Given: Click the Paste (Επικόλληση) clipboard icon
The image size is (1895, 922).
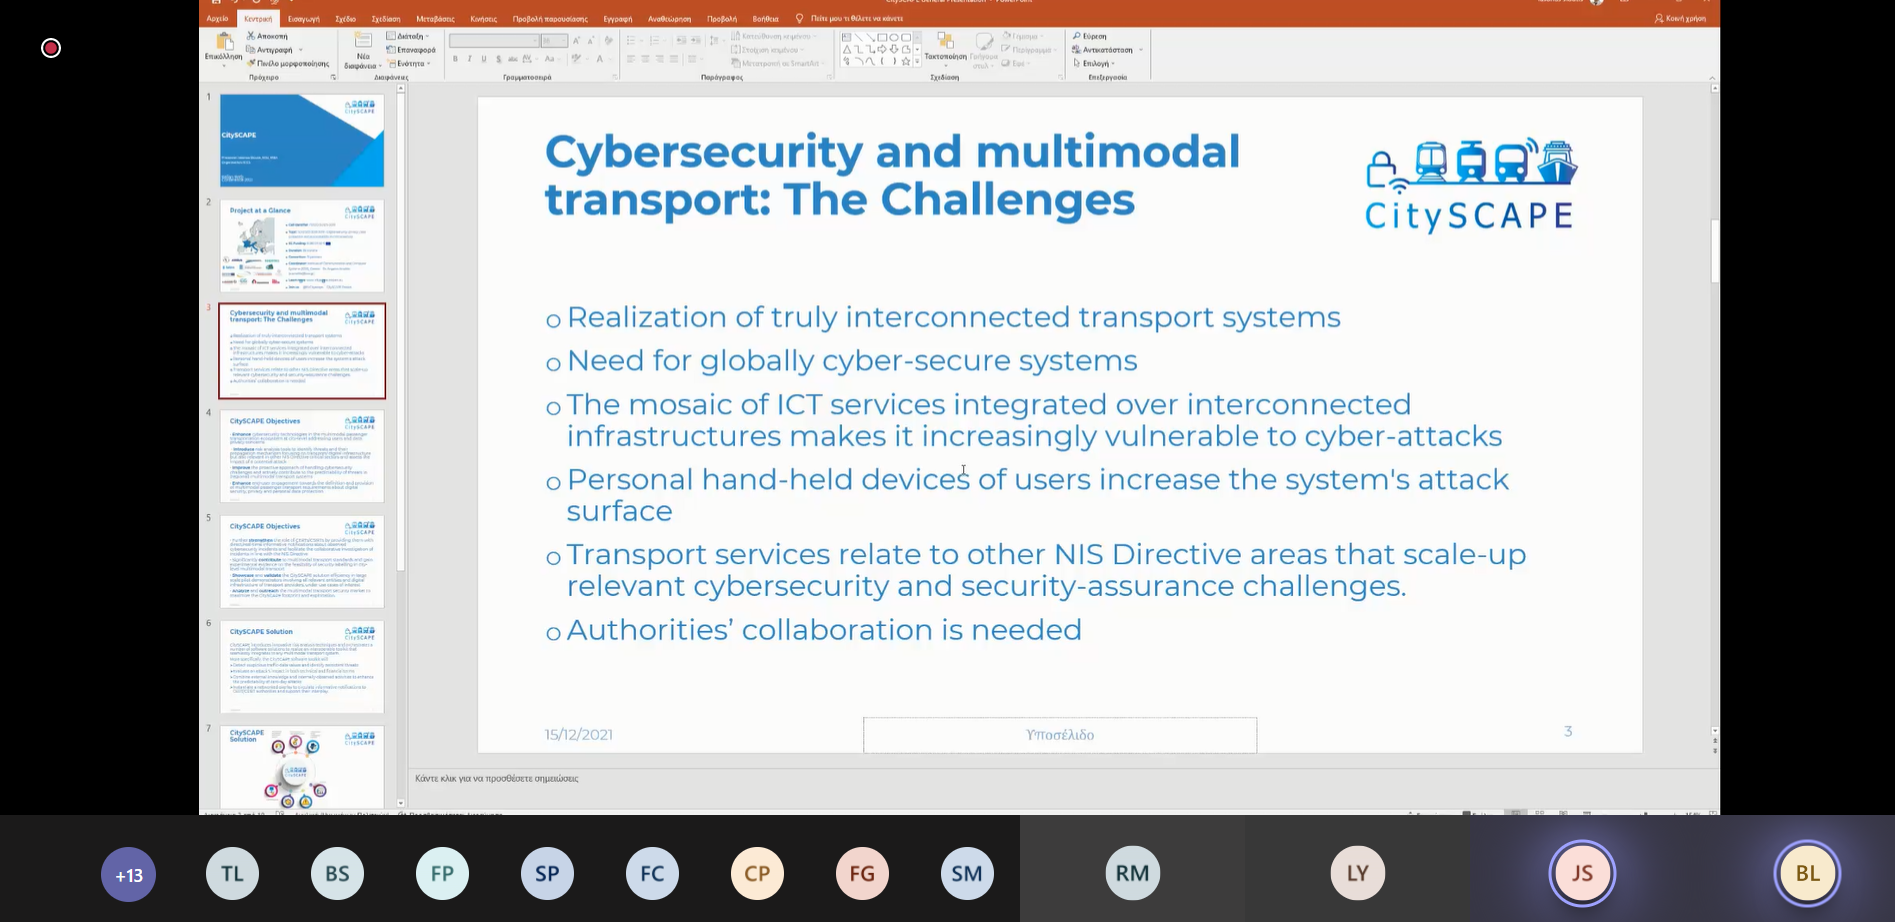Looking at the screenshot, I should point(224,43).
